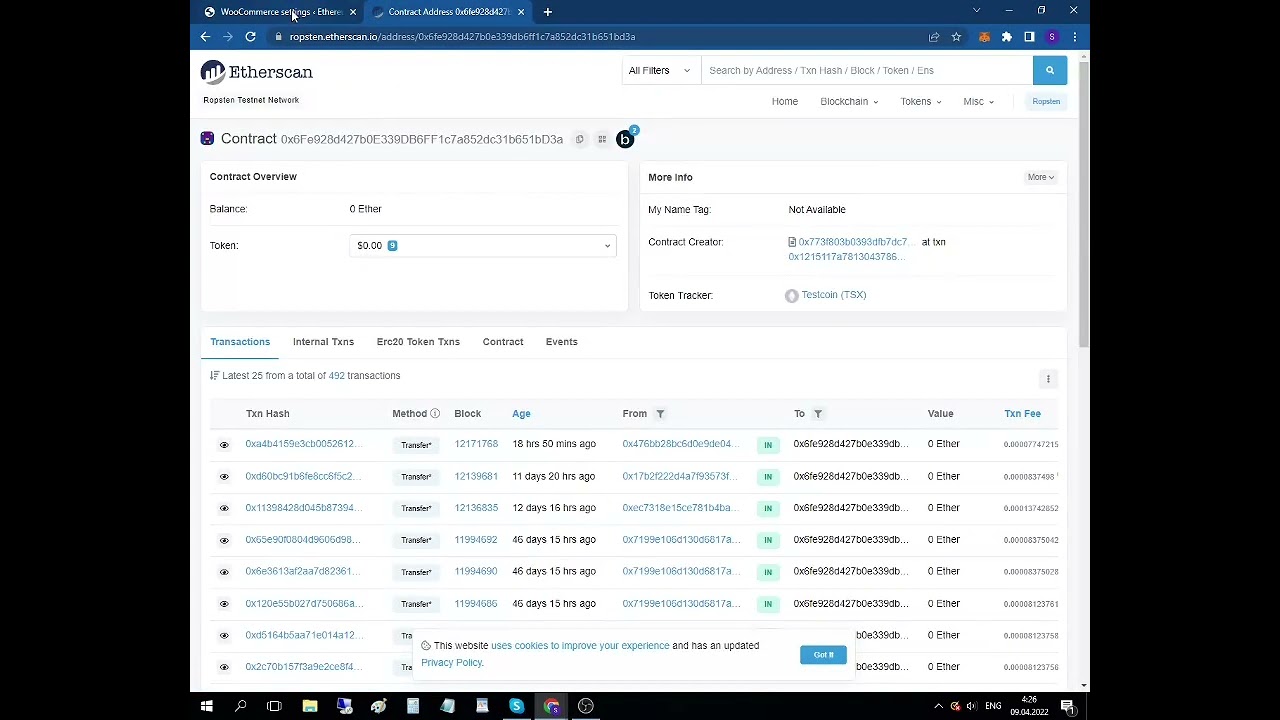The width and height of the screenshot is (1280, 720).
Task: Switch to WooCommerce settings browser tab
Action: point(281,12)
